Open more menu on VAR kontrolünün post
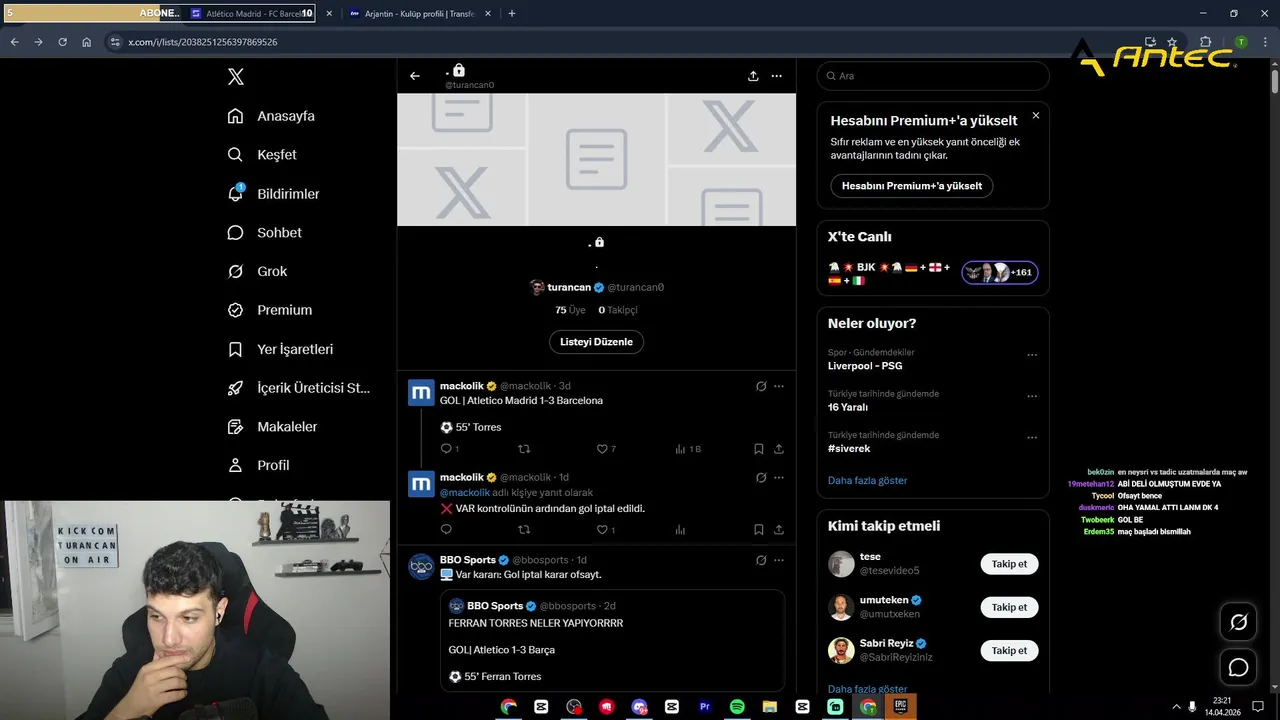This screenshot has width=1280, height=720. coord(779,478)
